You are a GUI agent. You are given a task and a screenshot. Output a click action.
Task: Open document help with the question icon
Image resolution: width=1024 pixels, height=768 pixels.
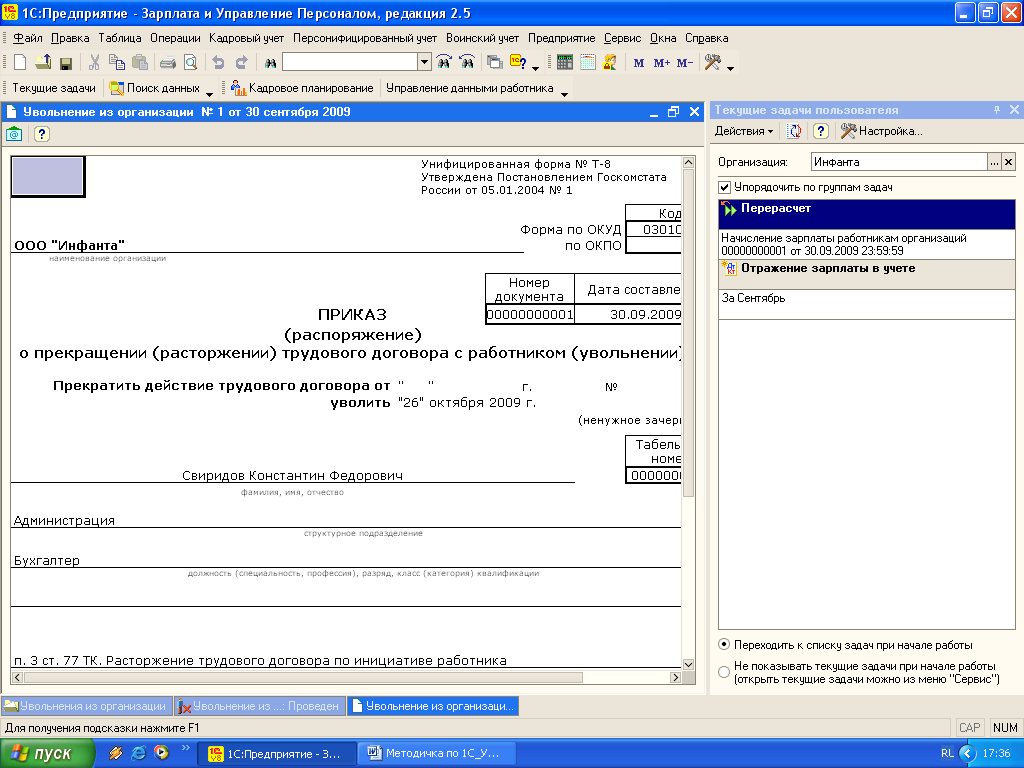point(41,135)
